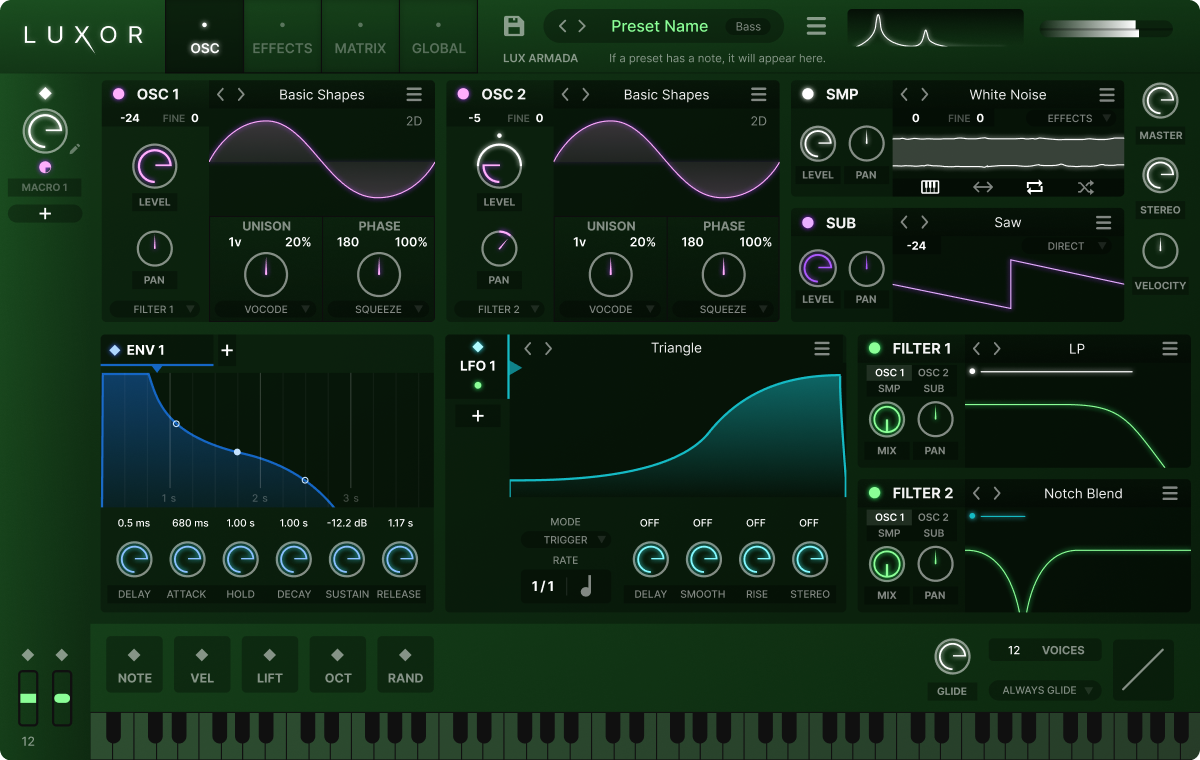Click the NOTE modulator button
The width and height of the screenshot is (1200, 760).
coord(134,666)
